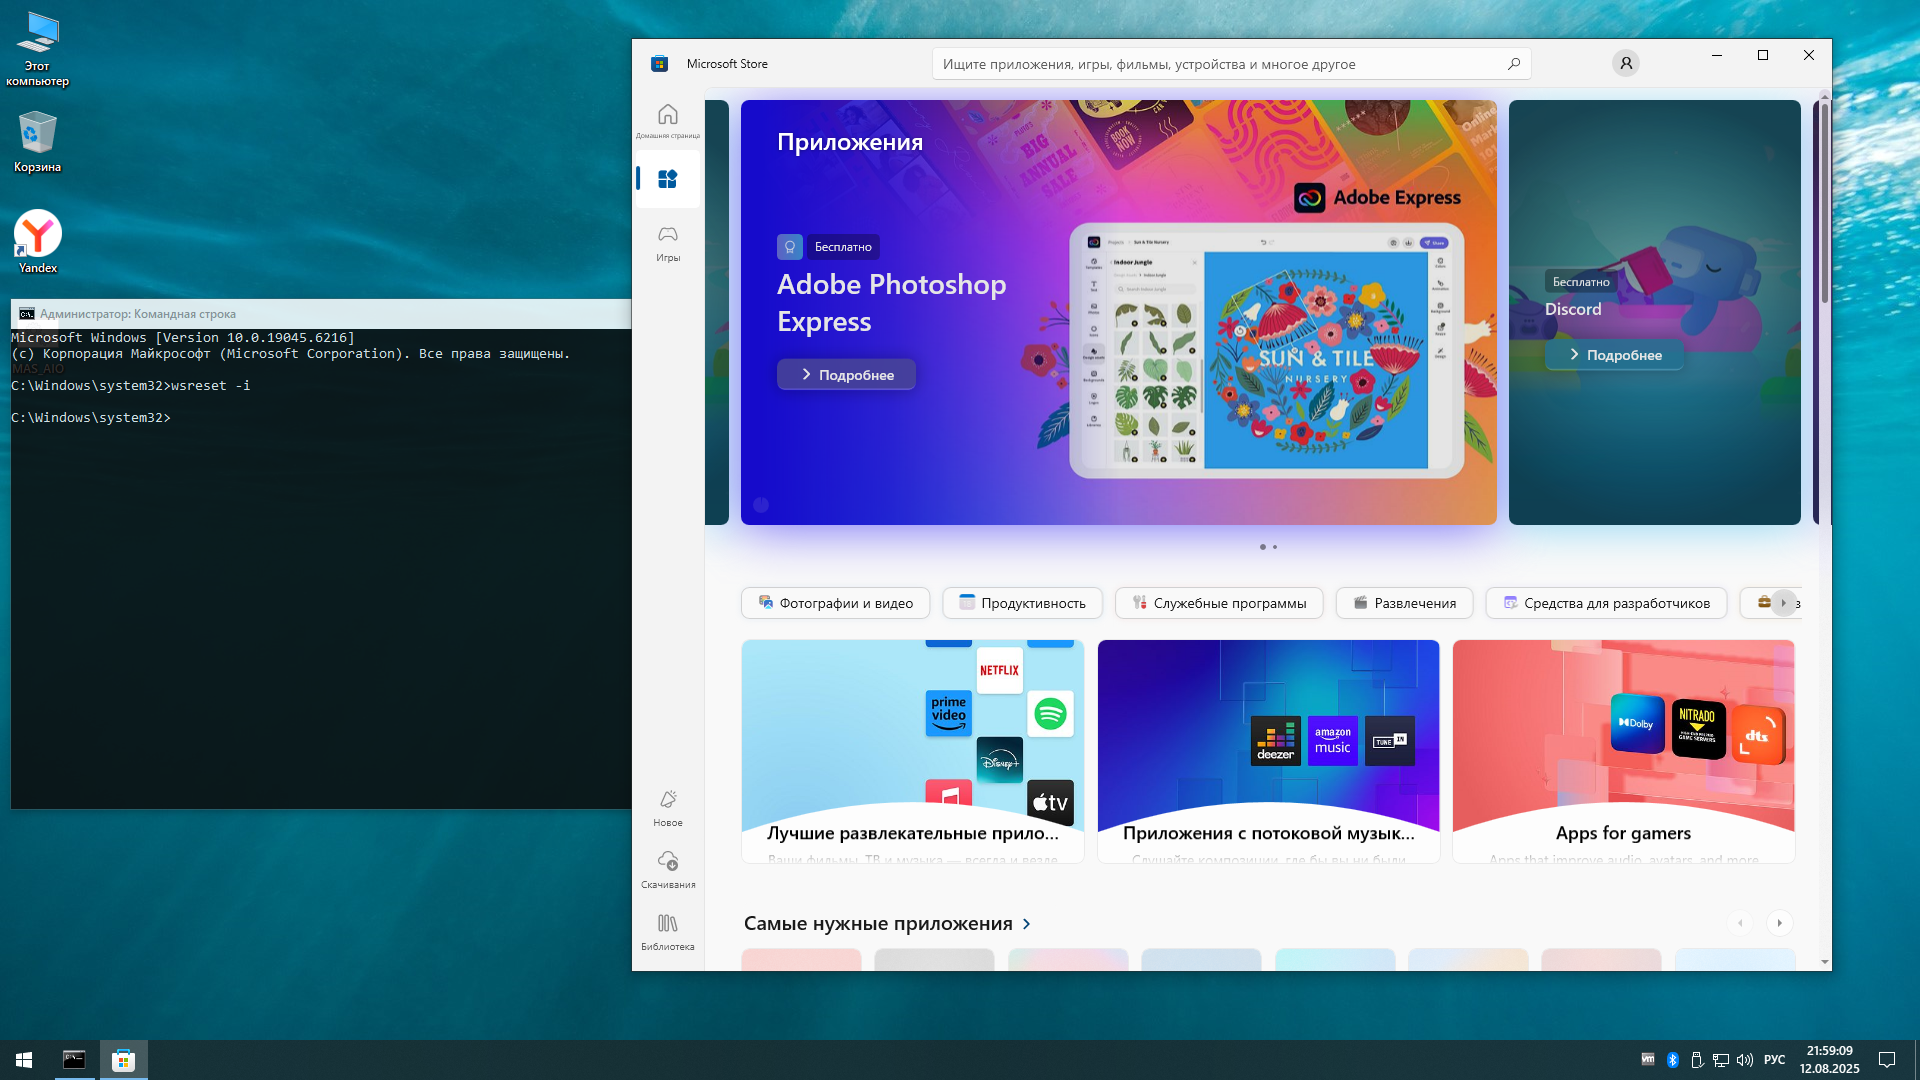1920x1080 pixels.
Task: Expand 'Самые нужные приложения' section chevron
Action: (x=1026, y=924)
